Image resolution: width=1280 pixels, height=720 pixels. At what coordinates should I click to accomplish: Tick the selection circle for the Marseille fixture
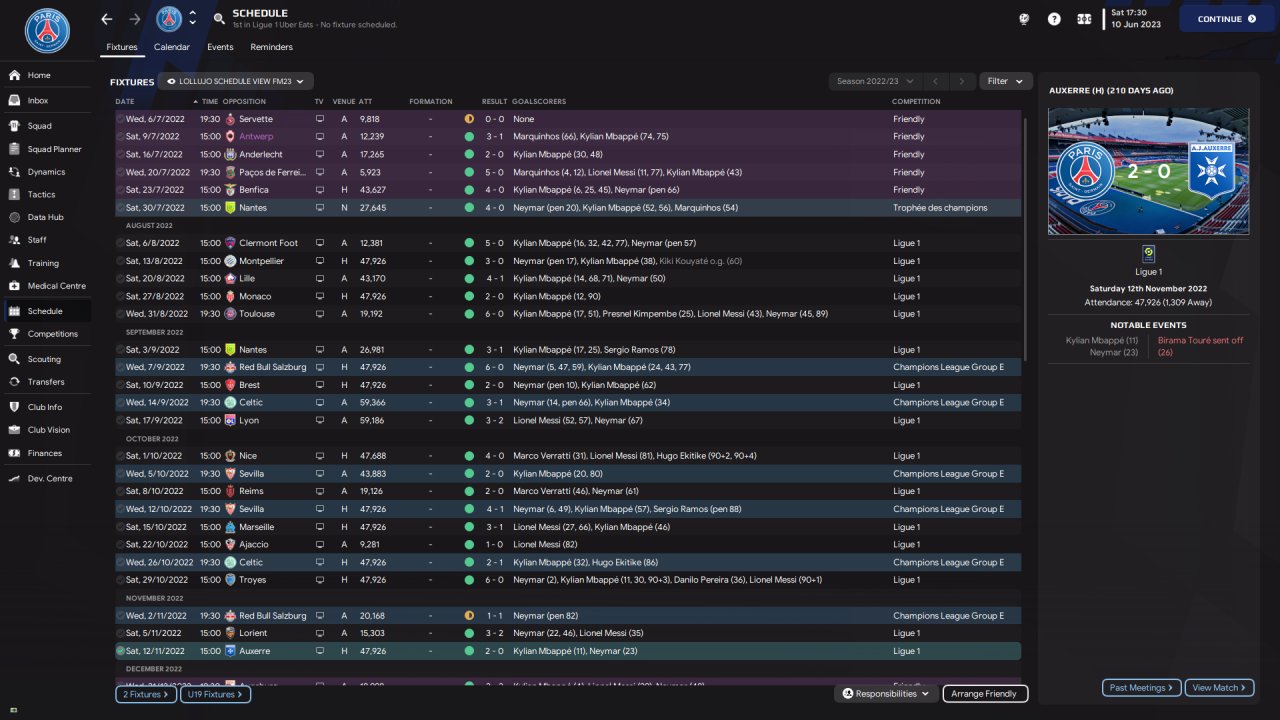[x=120, y=527]
